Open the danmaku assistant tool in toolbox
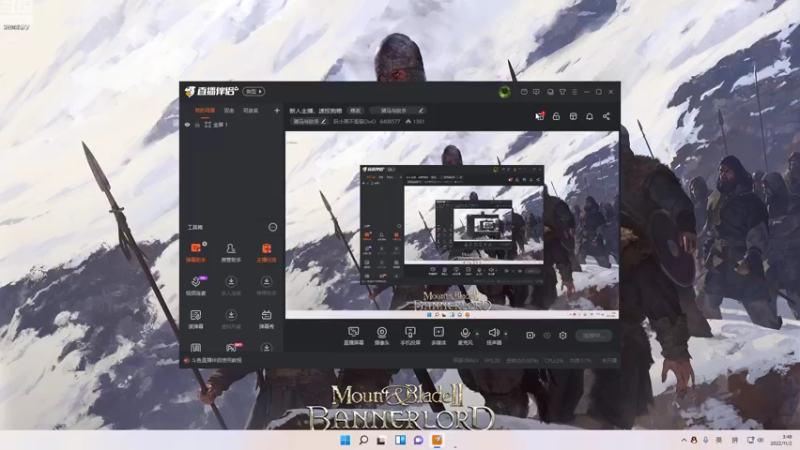This screenshot has width=800, height=450. click(196, 252)
